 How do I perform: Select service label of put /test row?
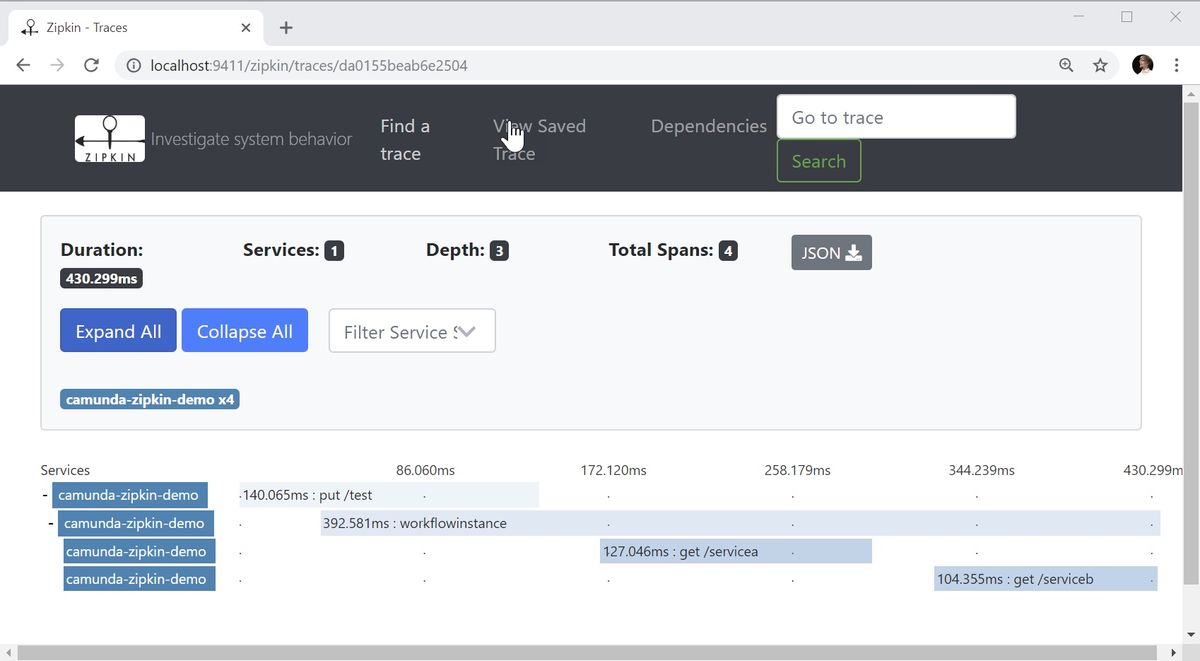click(x=129, y=495)
